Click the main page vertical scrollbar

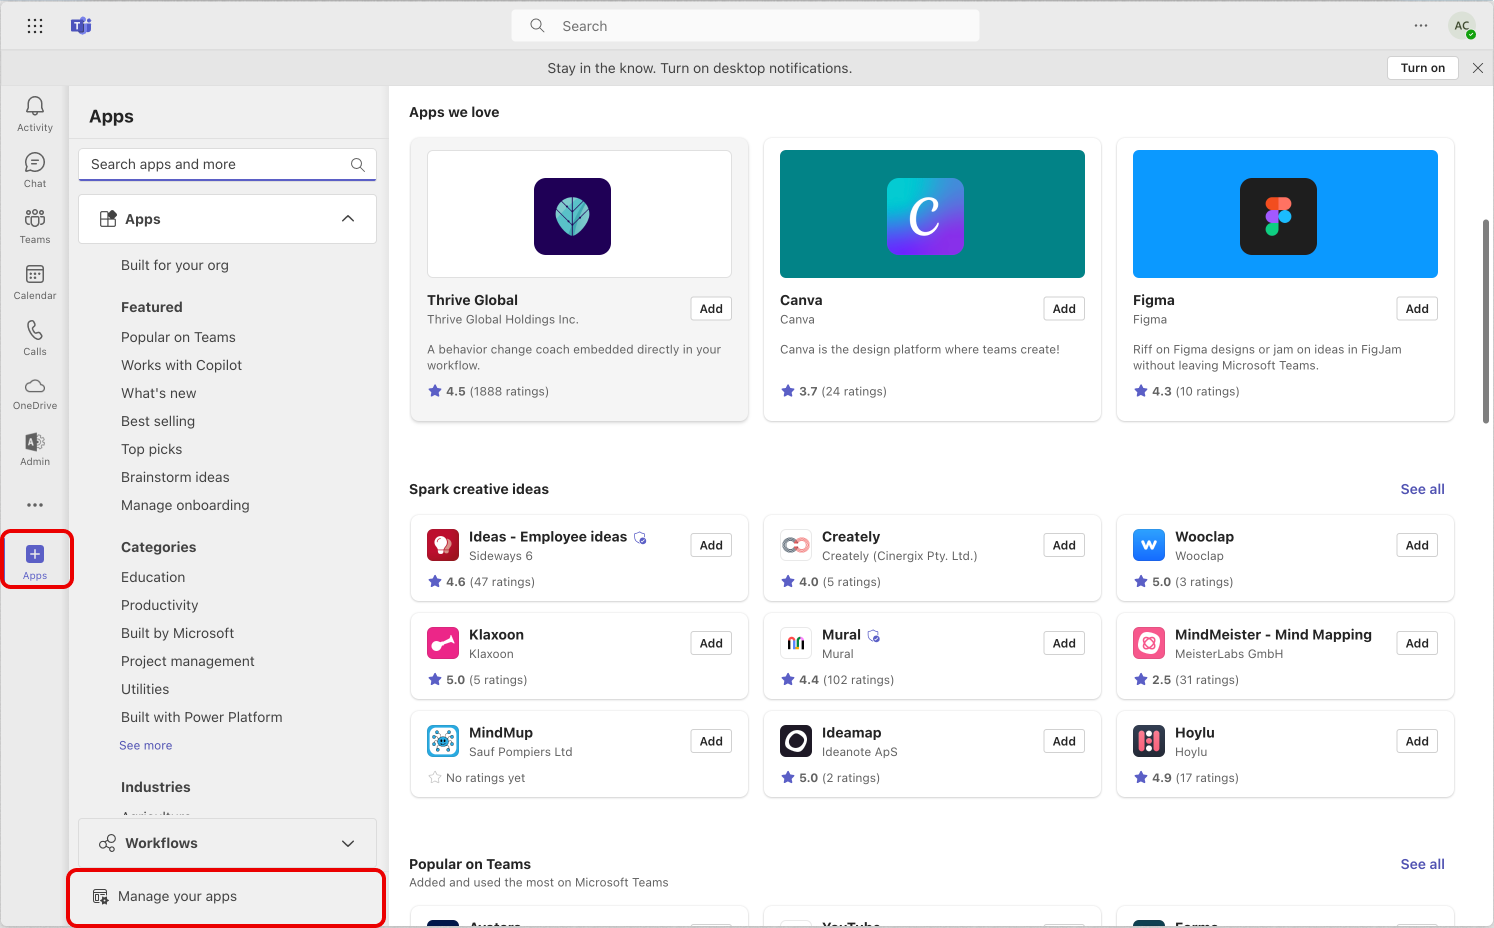coord(1486,320)
